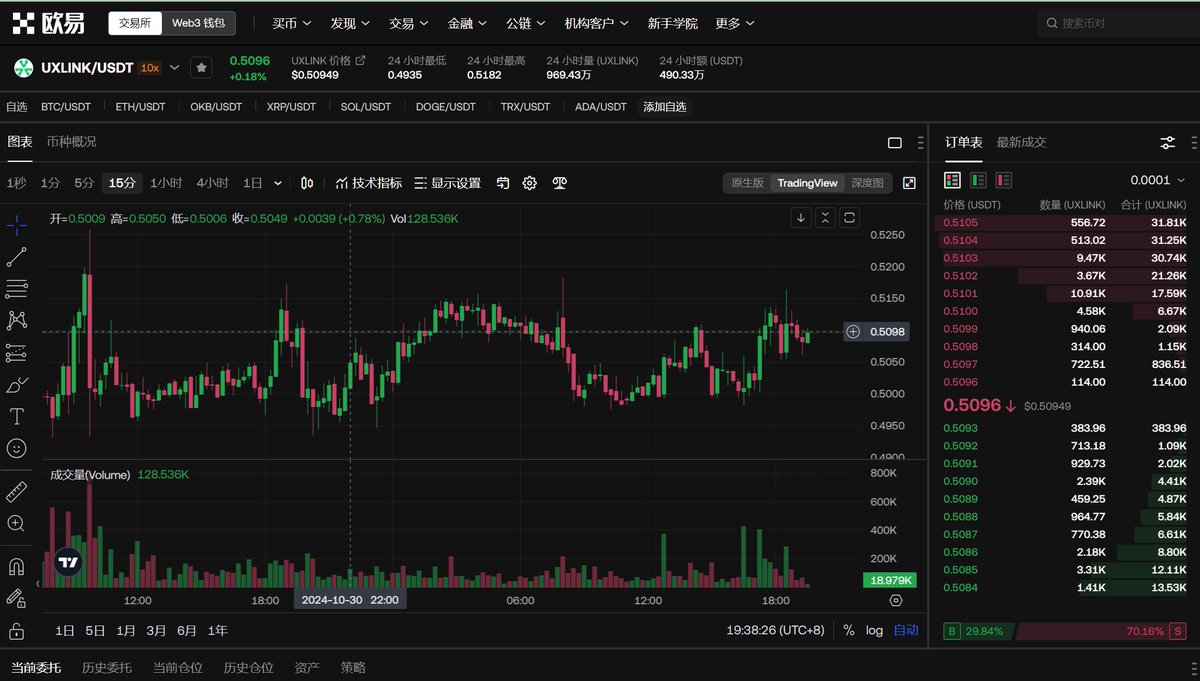Add UXLINK/USDT to favorites star
The image size is (1200, 681).
pos(201,68)
